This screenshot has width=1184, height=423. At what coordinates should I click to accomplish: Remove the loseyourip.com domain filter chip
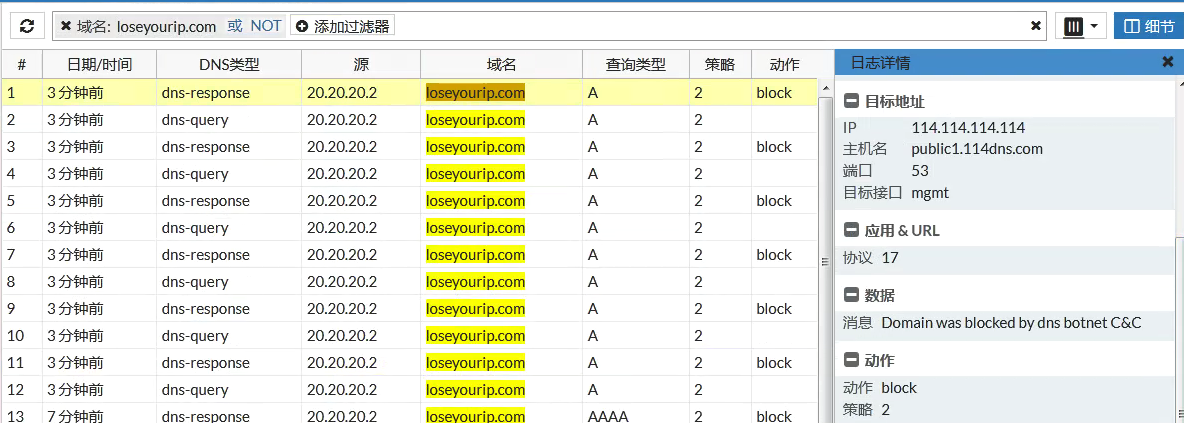tap(66, 26)
